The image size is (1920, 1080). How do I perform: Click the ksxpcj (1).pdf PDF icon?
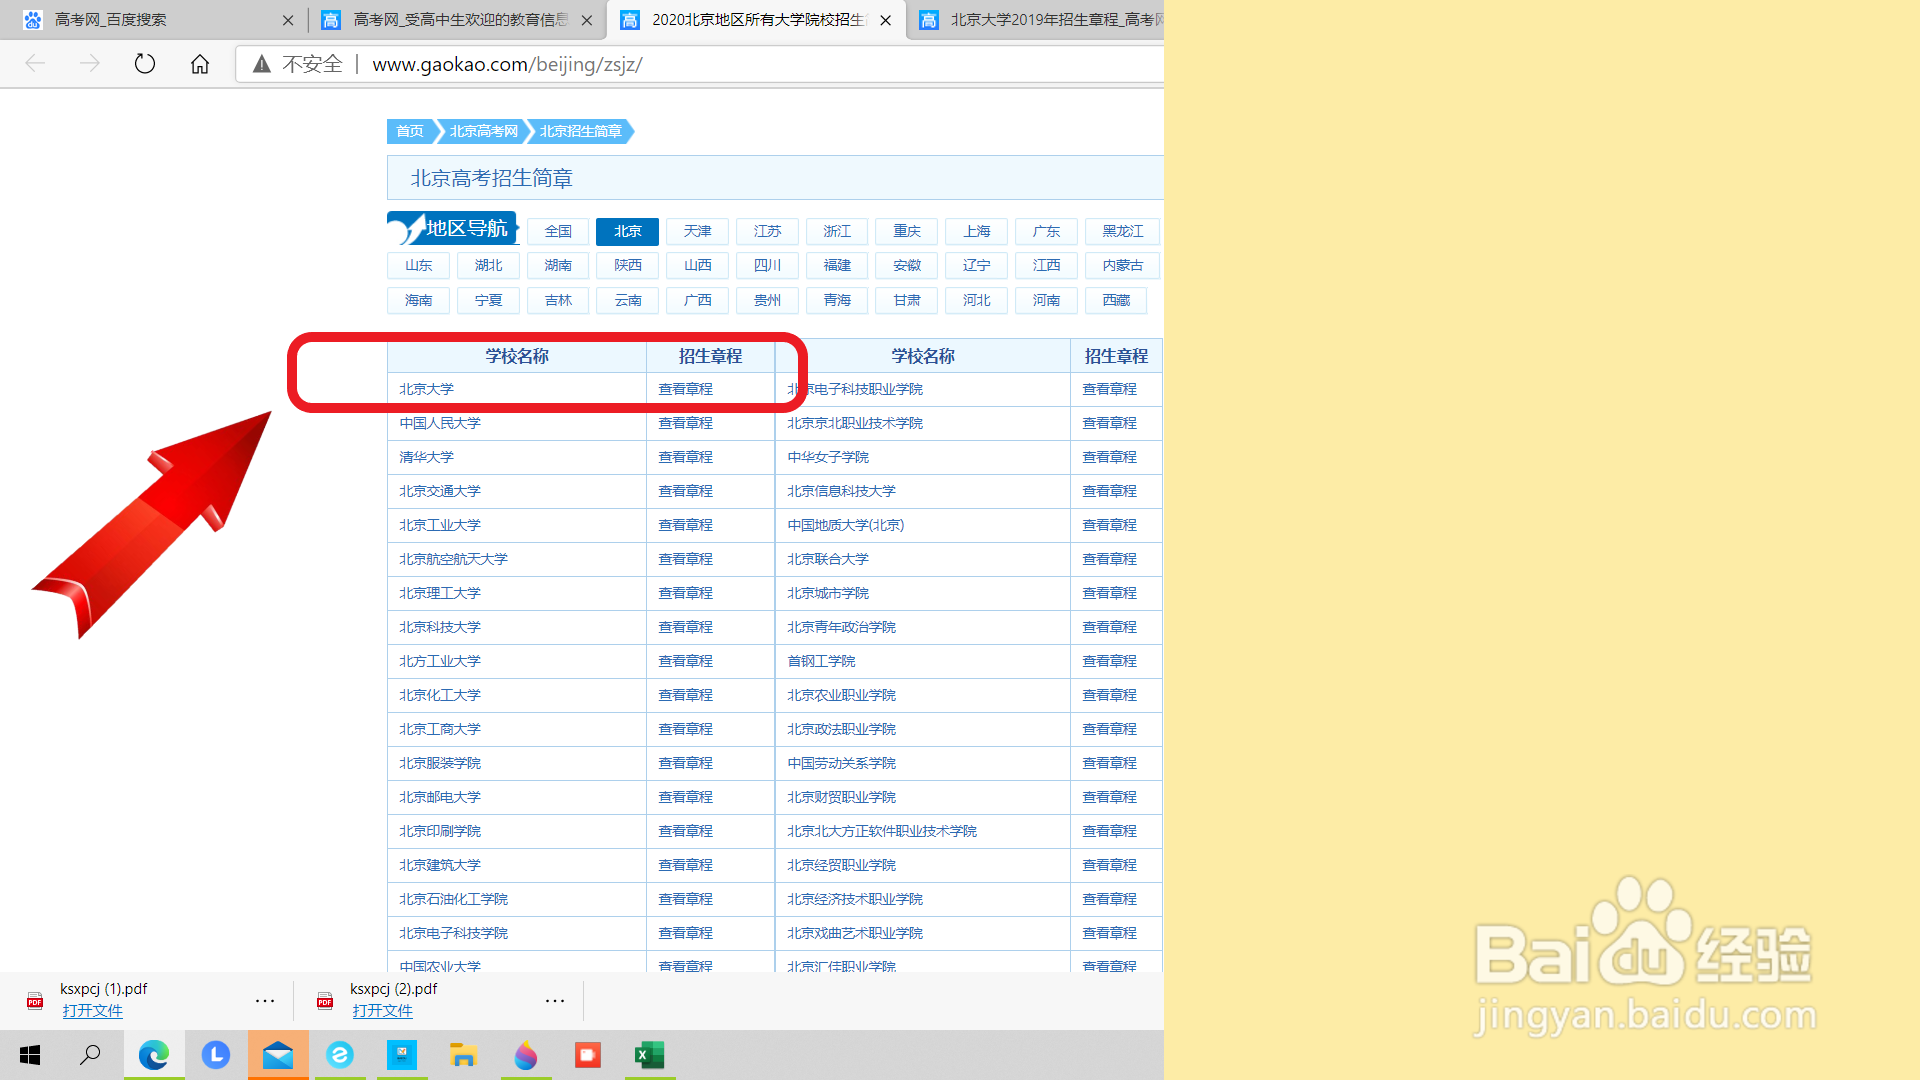tap(35, 1000)
